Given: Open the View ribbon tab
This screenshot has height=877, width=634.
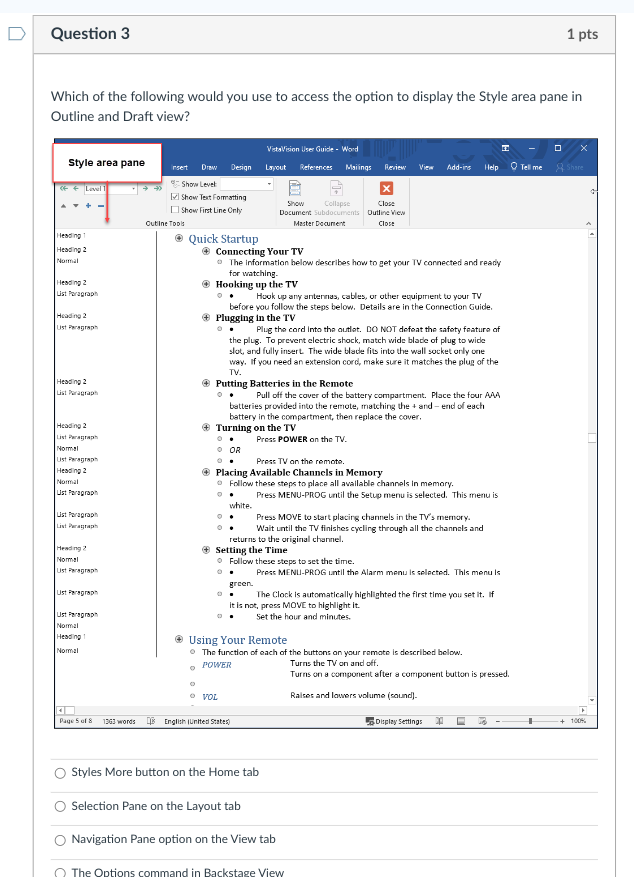Looking at the screenshot, I should (x=426, y=167).
